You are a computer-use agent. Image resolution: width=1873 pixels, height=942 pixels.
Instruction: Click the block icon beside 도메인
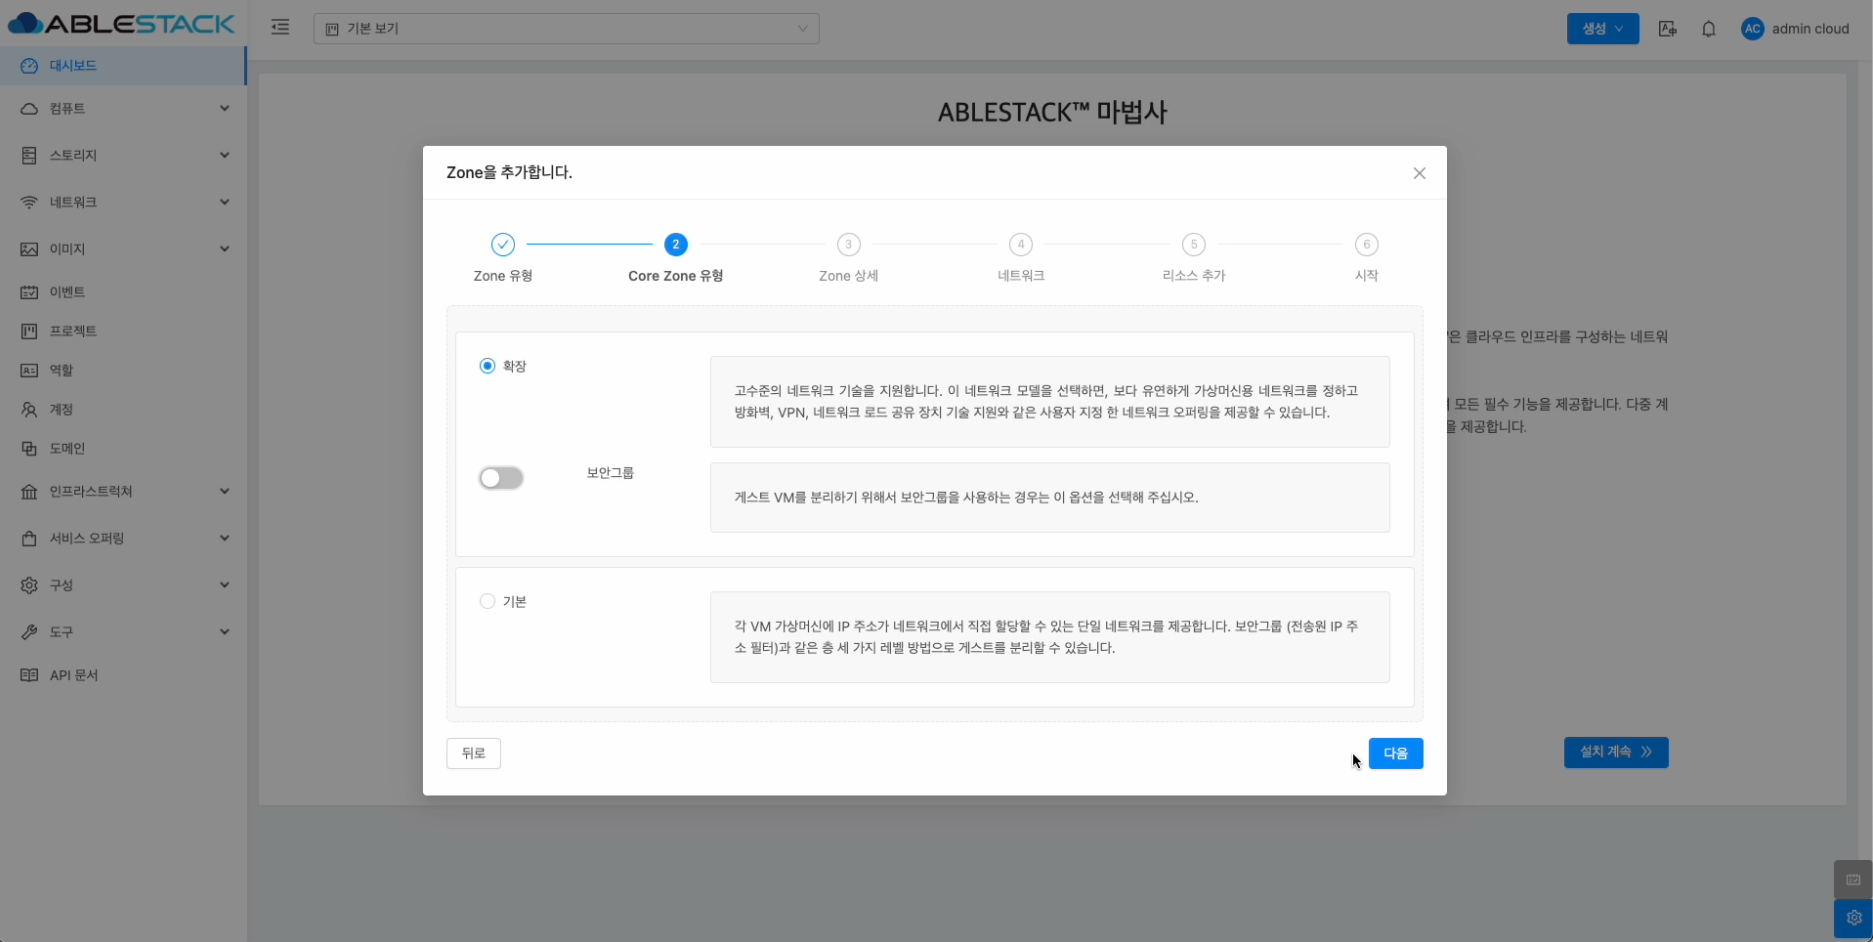click(29, 449)
